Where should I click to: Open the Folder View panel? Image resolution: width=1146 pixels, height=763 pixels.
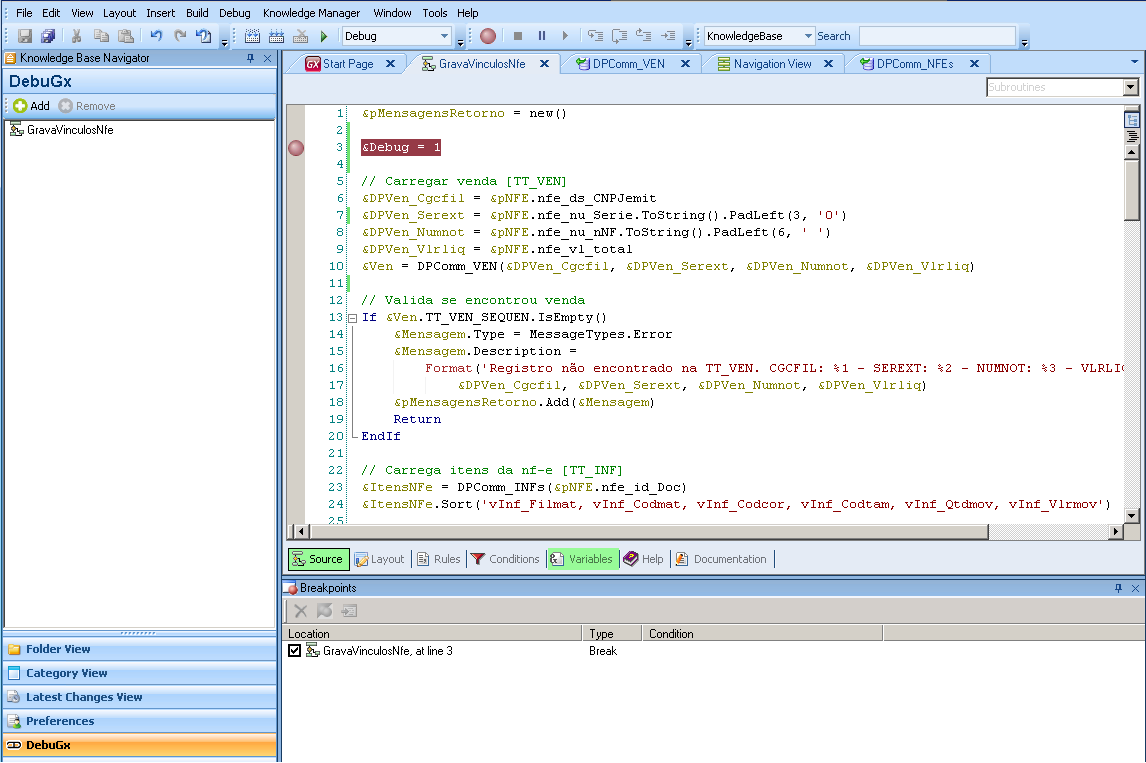coord(140,649)
